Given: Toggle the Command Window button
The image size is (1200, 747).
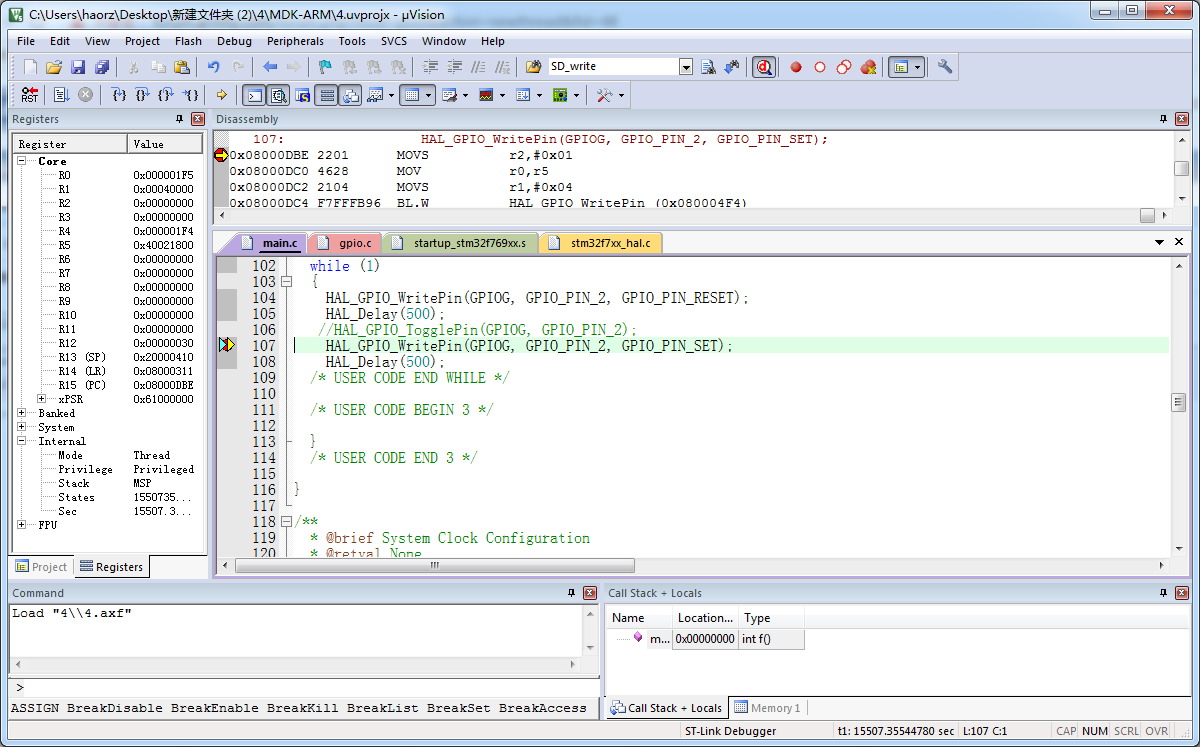Looking at the screenshot, I should click(255, 95).
